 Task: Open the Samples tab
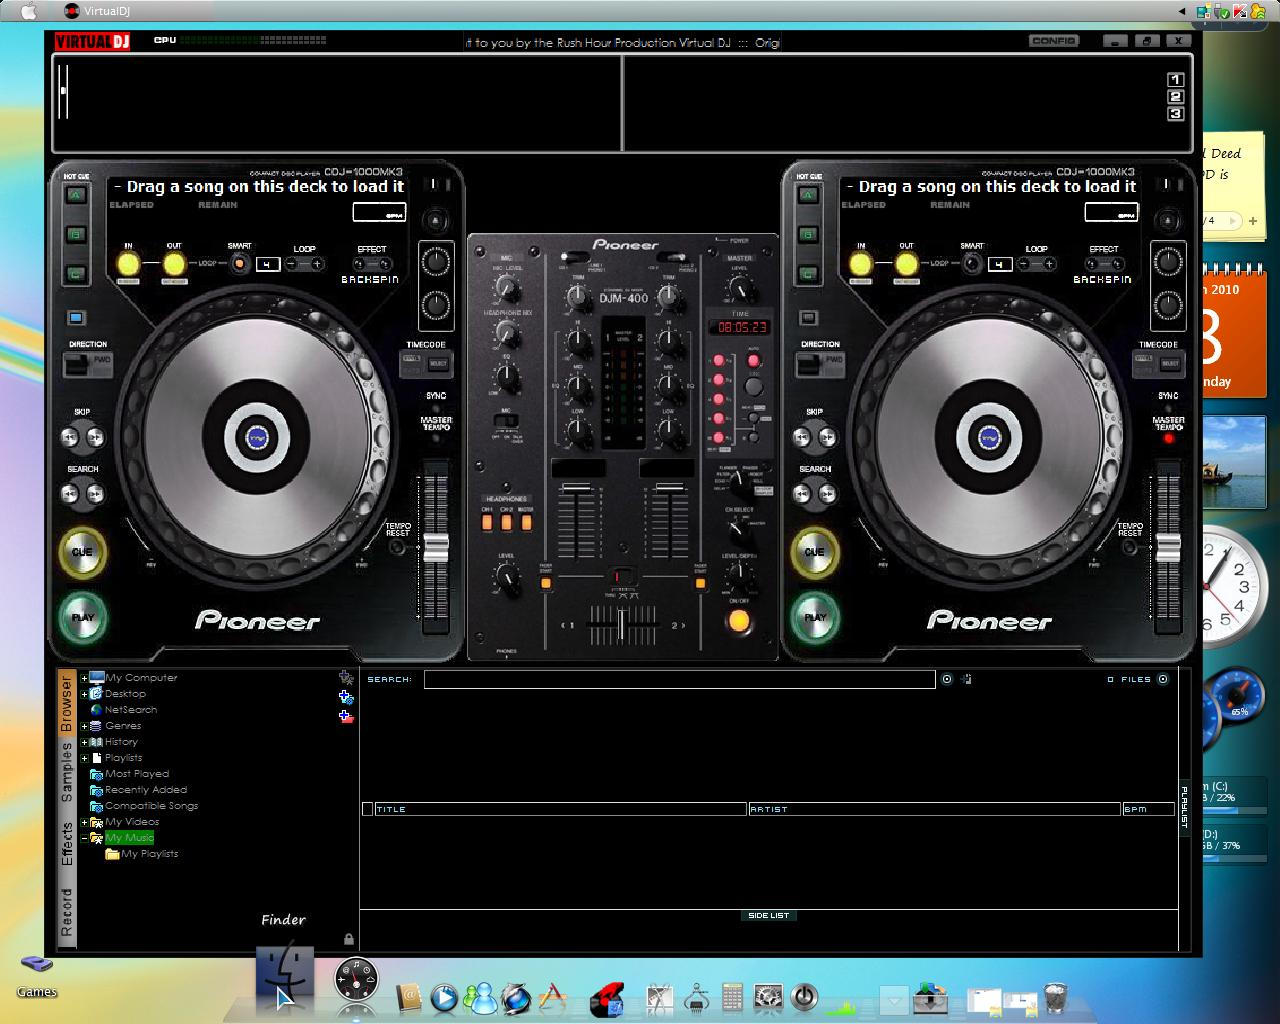(x=67, y=773)
